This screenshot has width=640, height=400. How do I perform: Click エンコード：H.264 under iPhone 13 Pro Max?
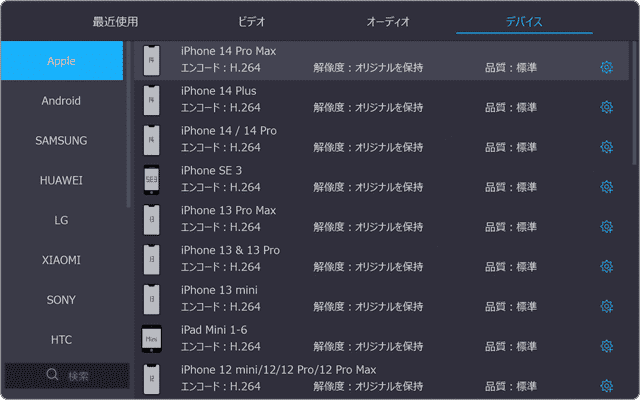coord(220,227)
